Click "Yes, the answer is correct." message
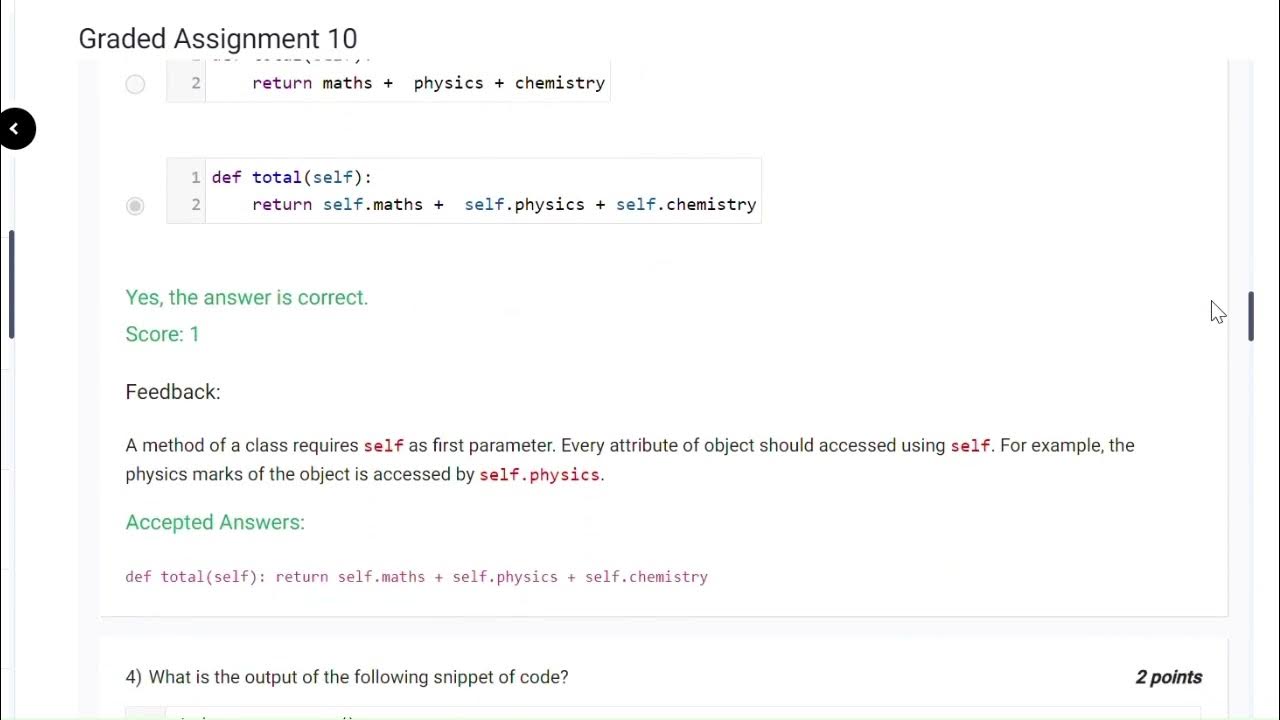Screen dimensions: 1280x720 pos(246,297)
